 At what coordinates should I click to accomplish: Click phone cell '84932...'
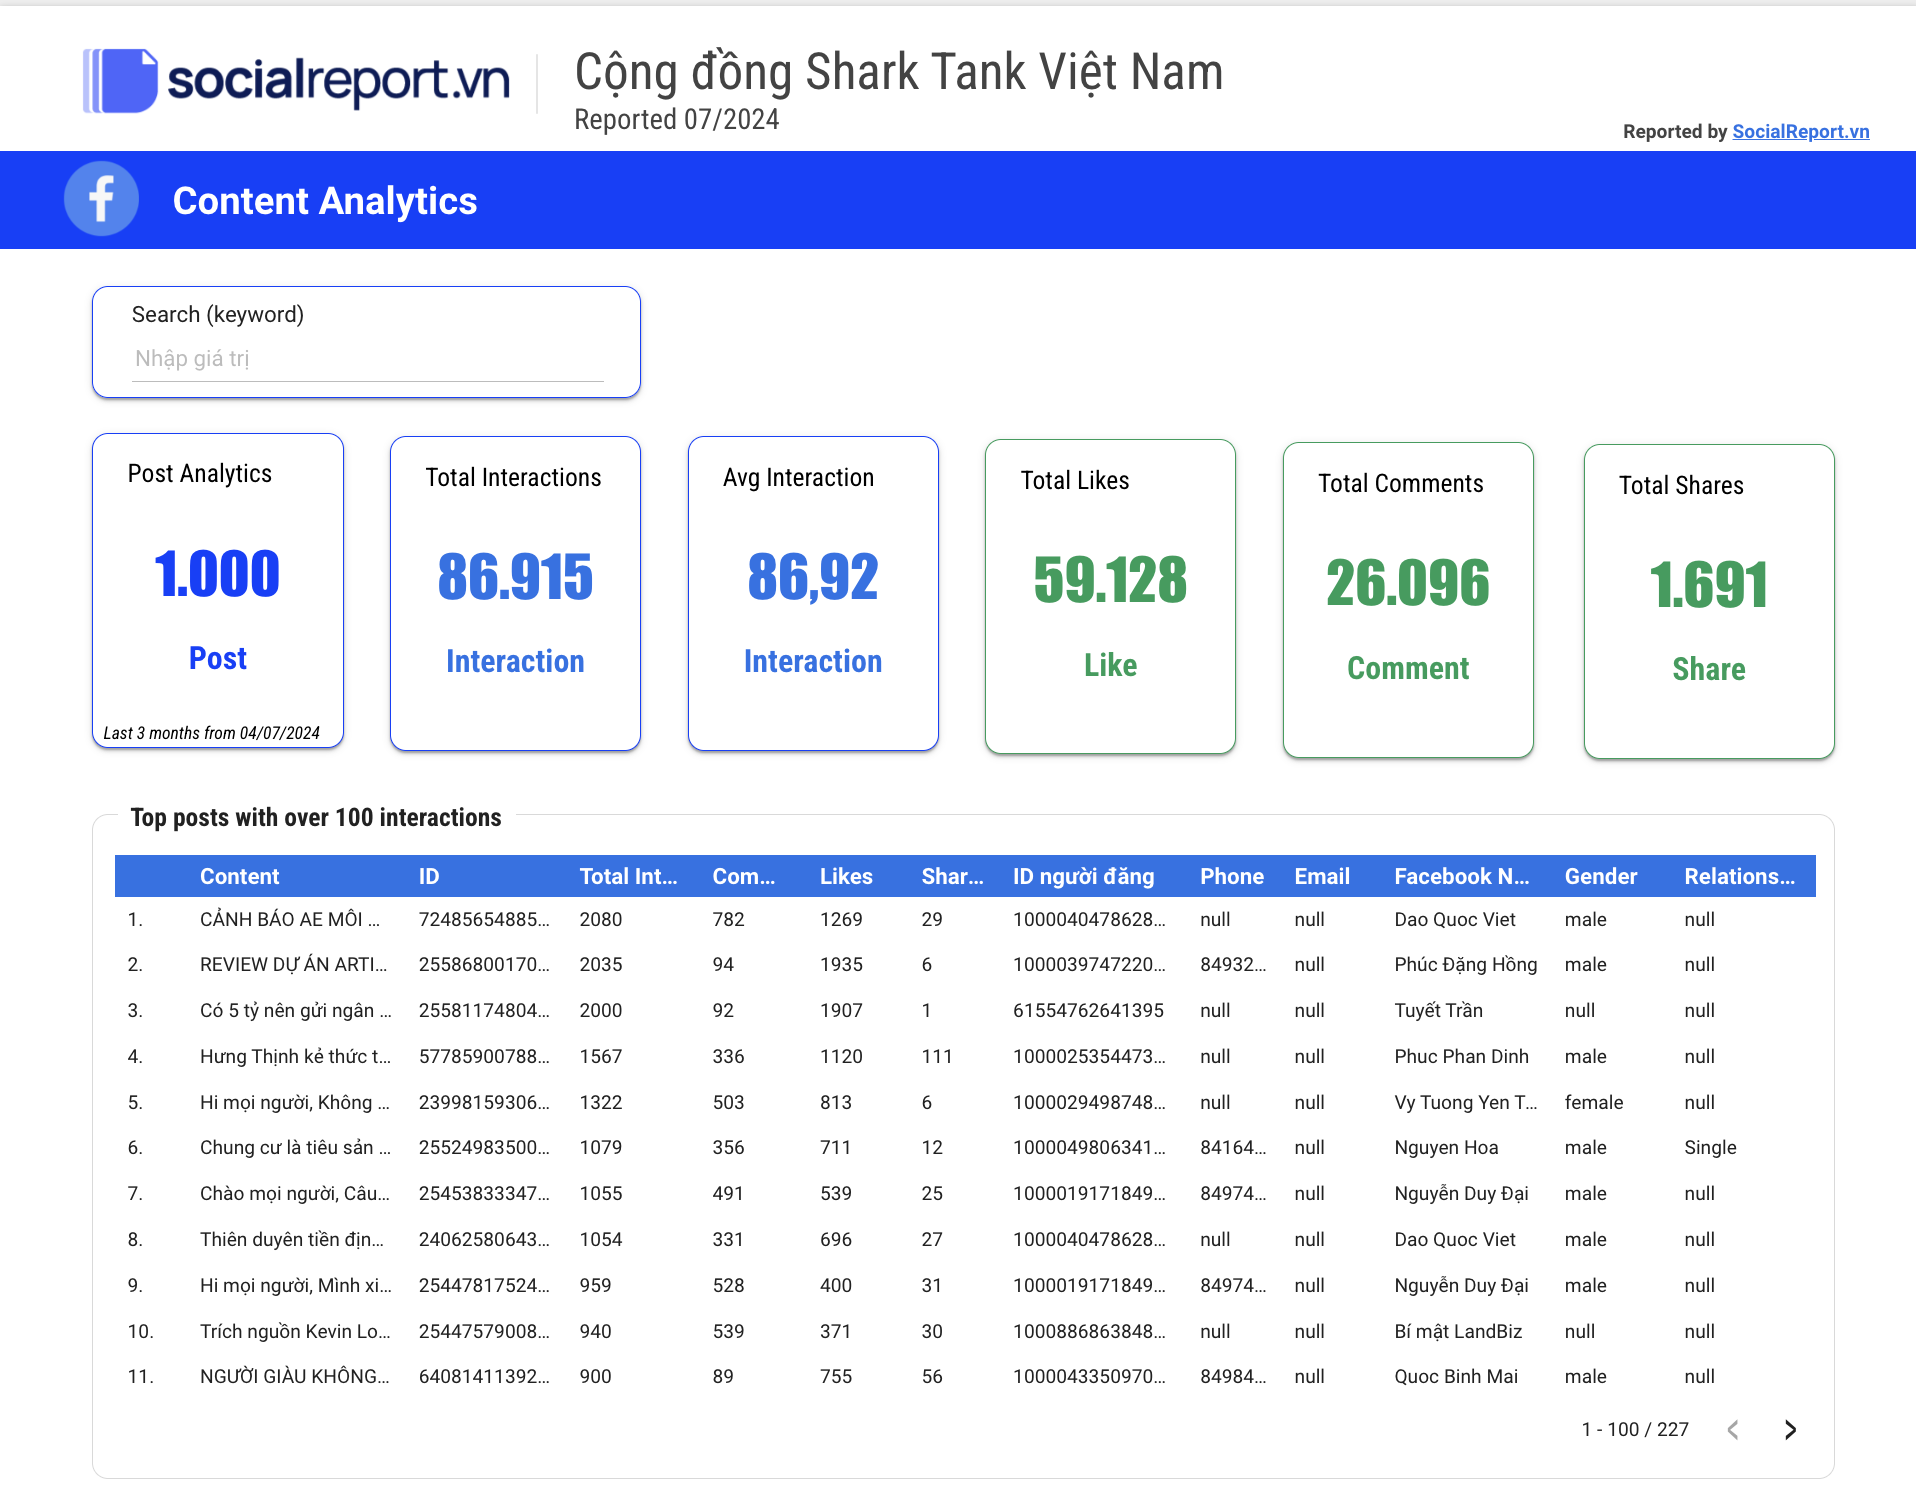[1233, 964]
